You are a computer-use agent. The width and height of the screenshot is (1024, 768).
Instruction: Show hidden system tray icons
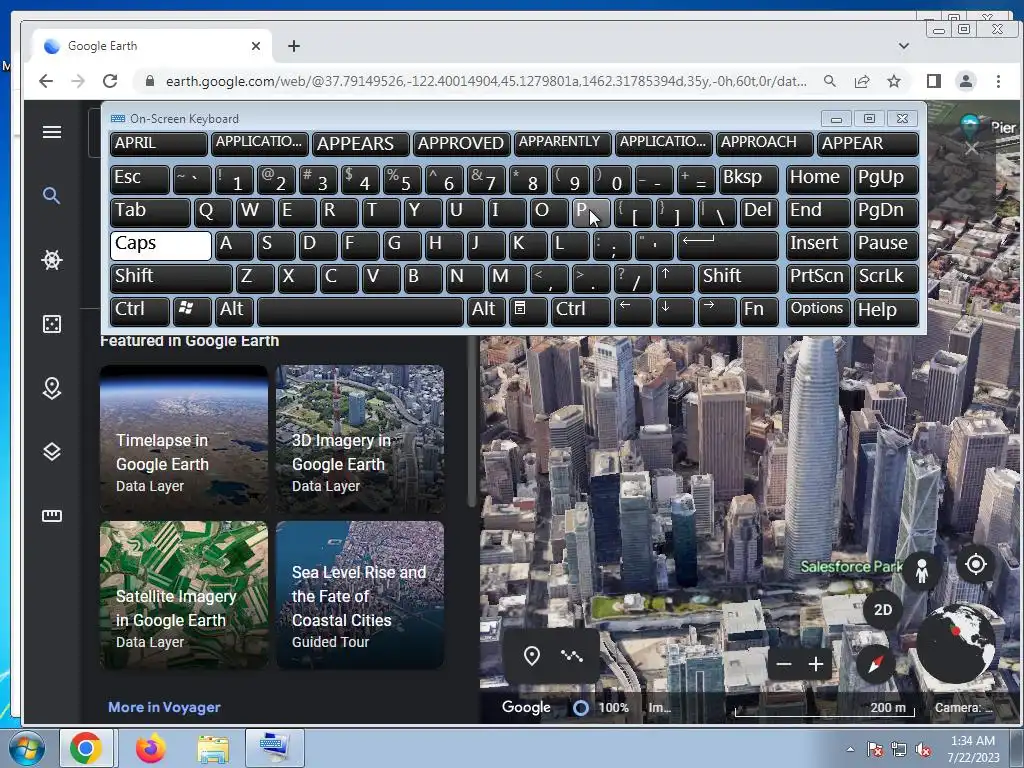[850, 750]
